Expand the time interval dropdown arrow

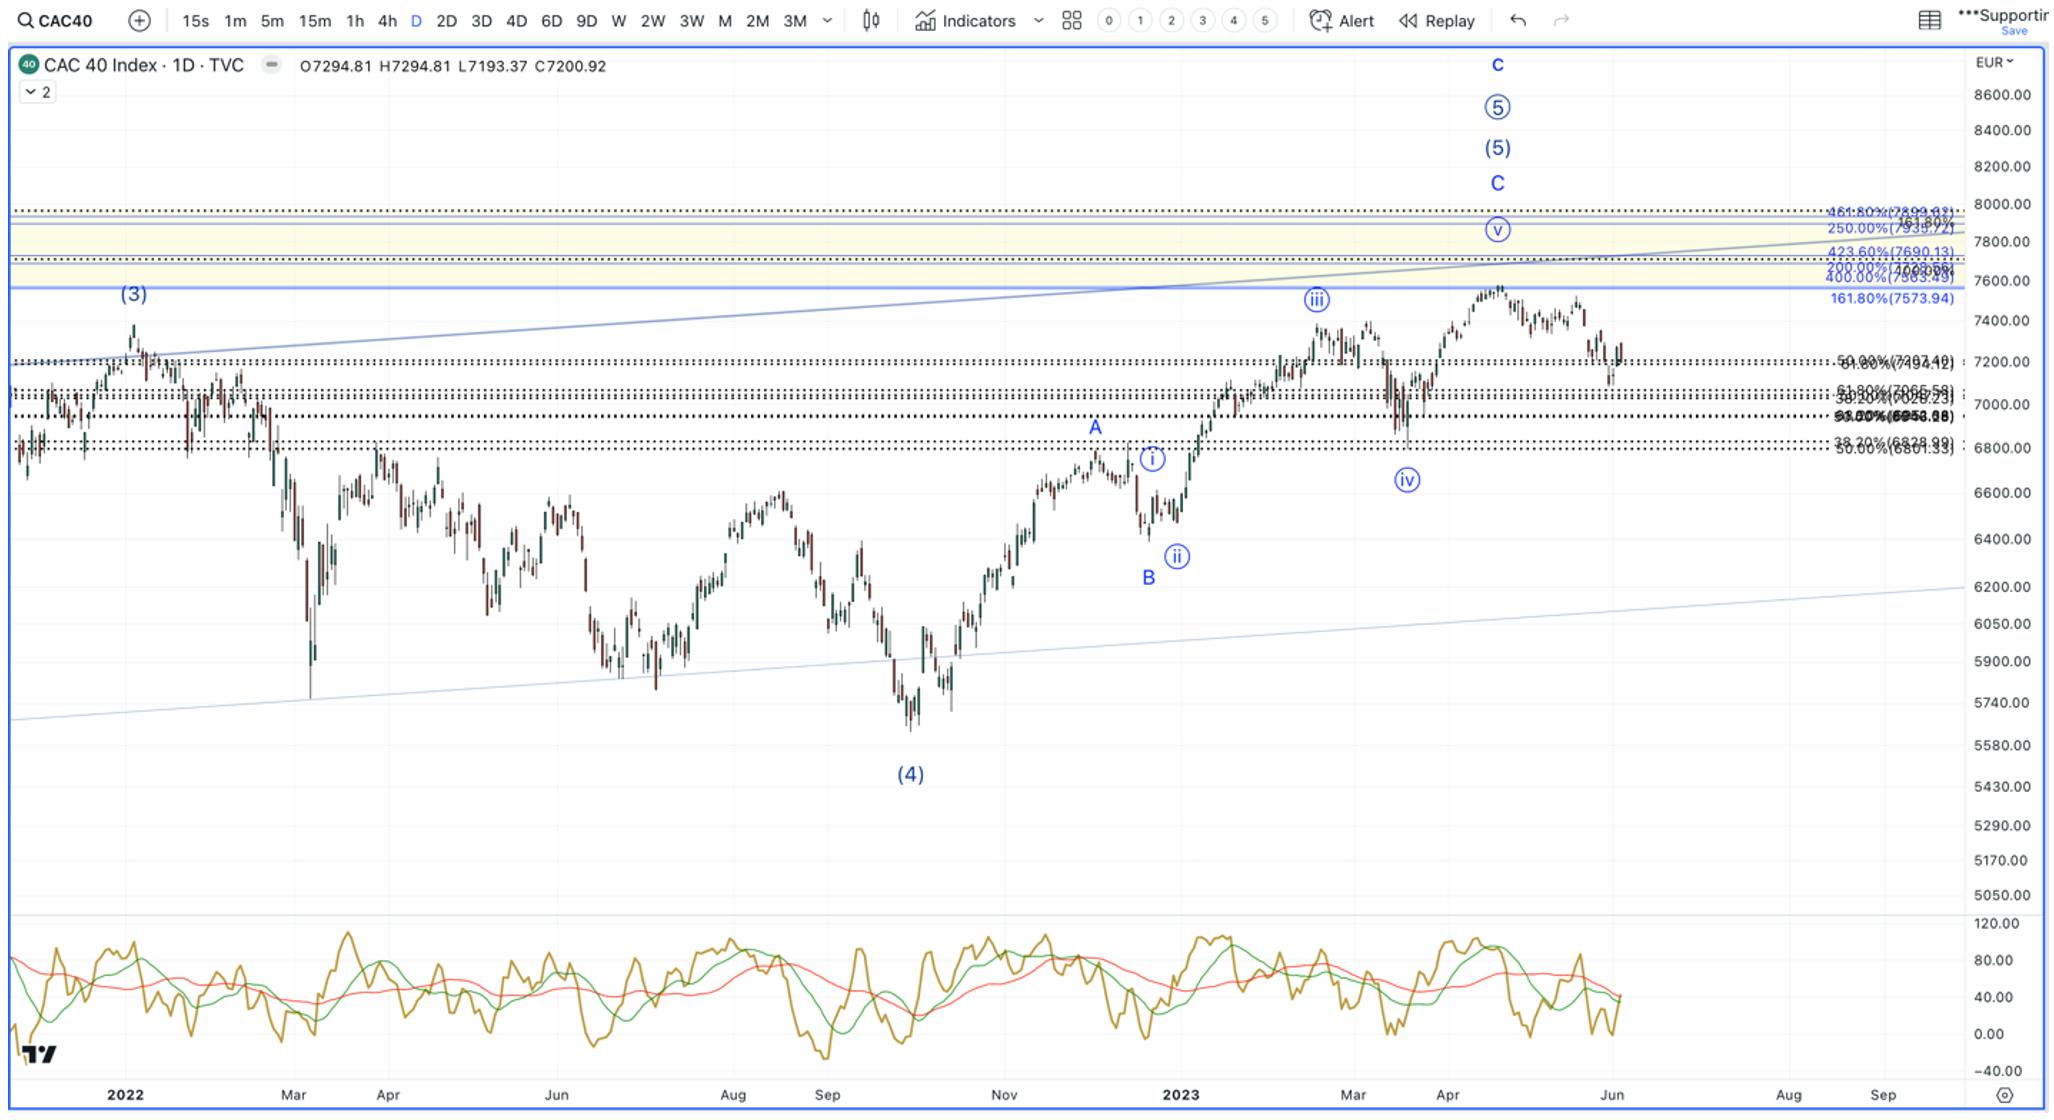(x=827, y=20)
